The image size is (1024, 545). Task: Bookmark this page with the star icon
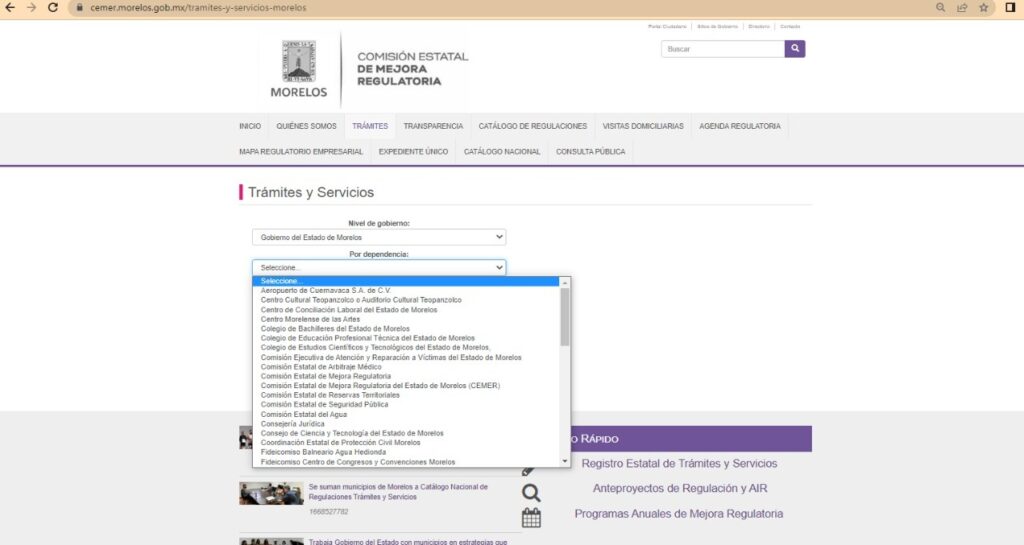click(984, 8)
